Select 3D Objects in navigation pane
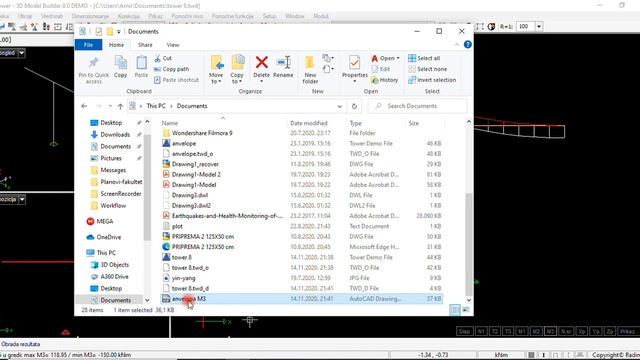This screenshot has height=360, width=640. [x=114, y=264]
